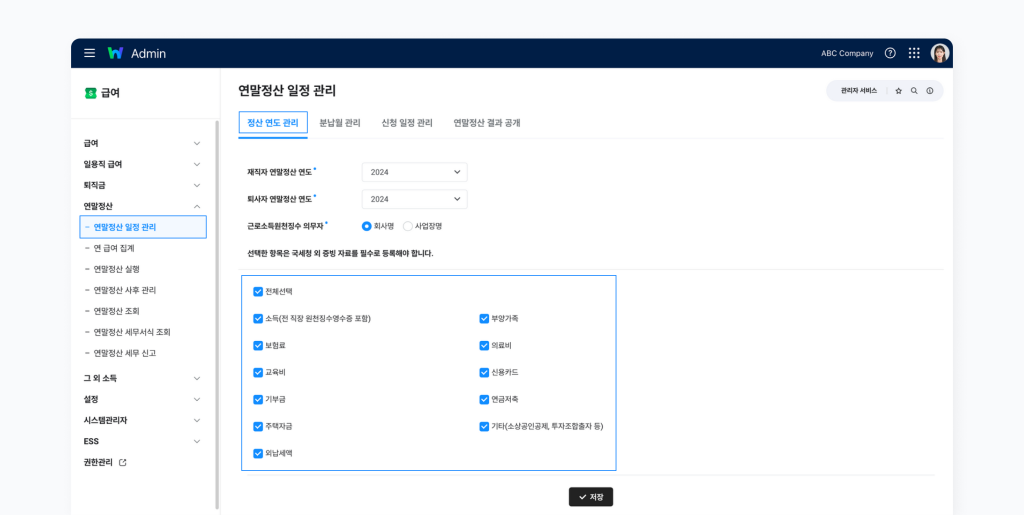This screenshot has width=1024, height=515.
Task: Open the apps grid icon
Action: 914,54
